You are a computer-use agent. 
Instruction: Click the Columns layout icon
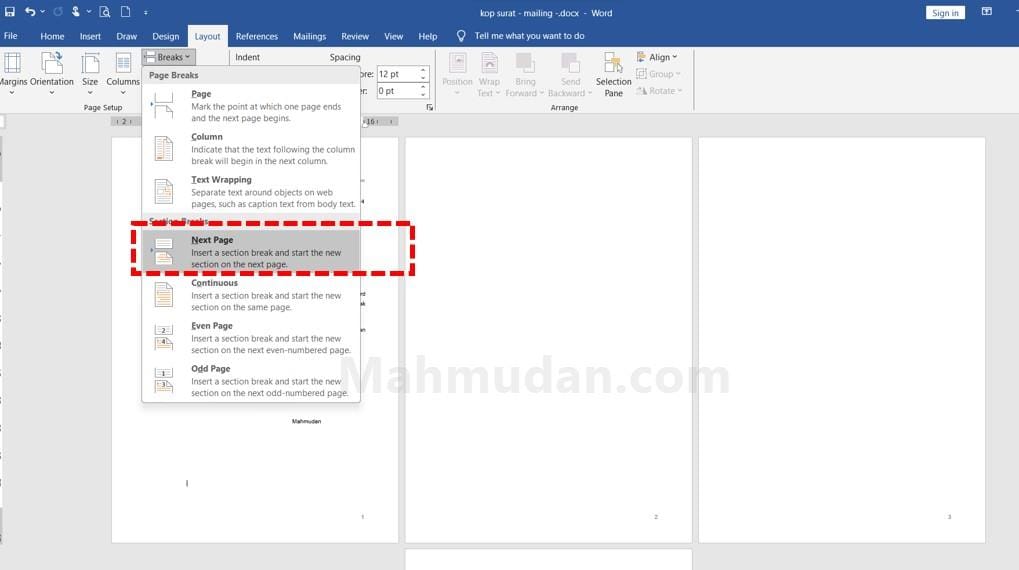click(x=123, y=70)
